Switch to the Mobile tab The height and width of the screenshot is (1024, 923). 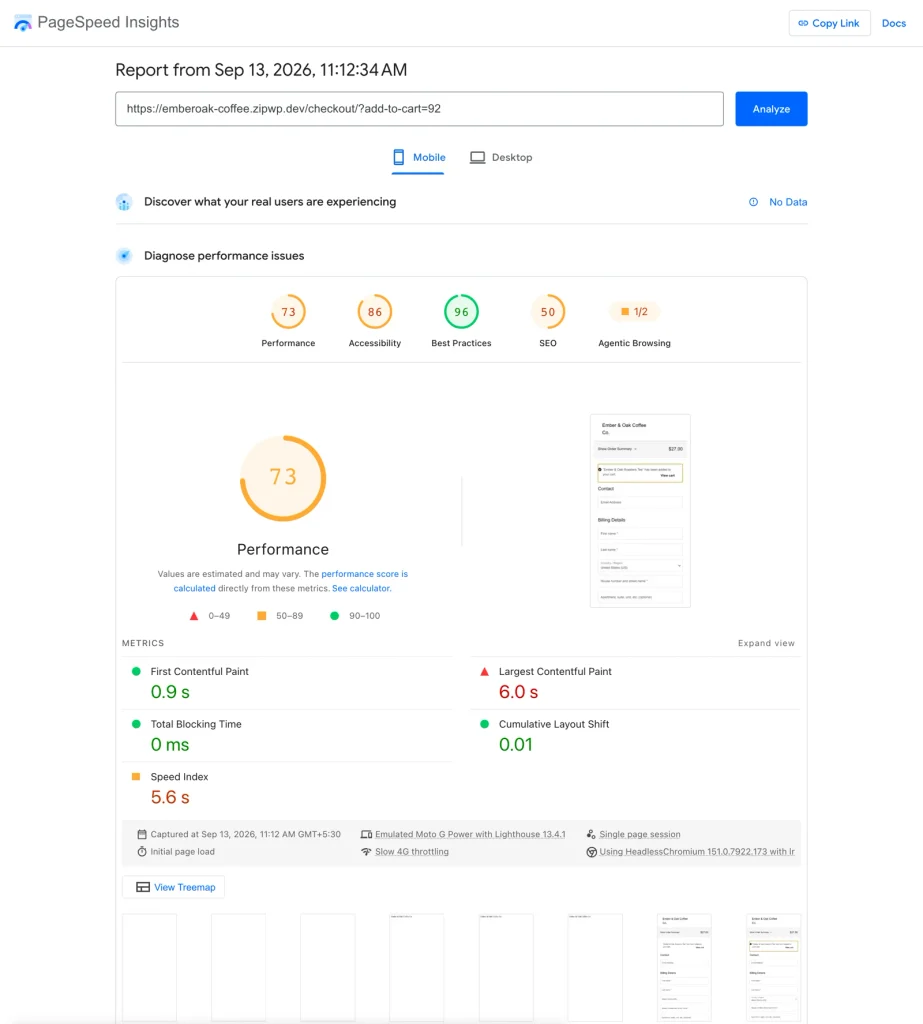click(418, 157)
